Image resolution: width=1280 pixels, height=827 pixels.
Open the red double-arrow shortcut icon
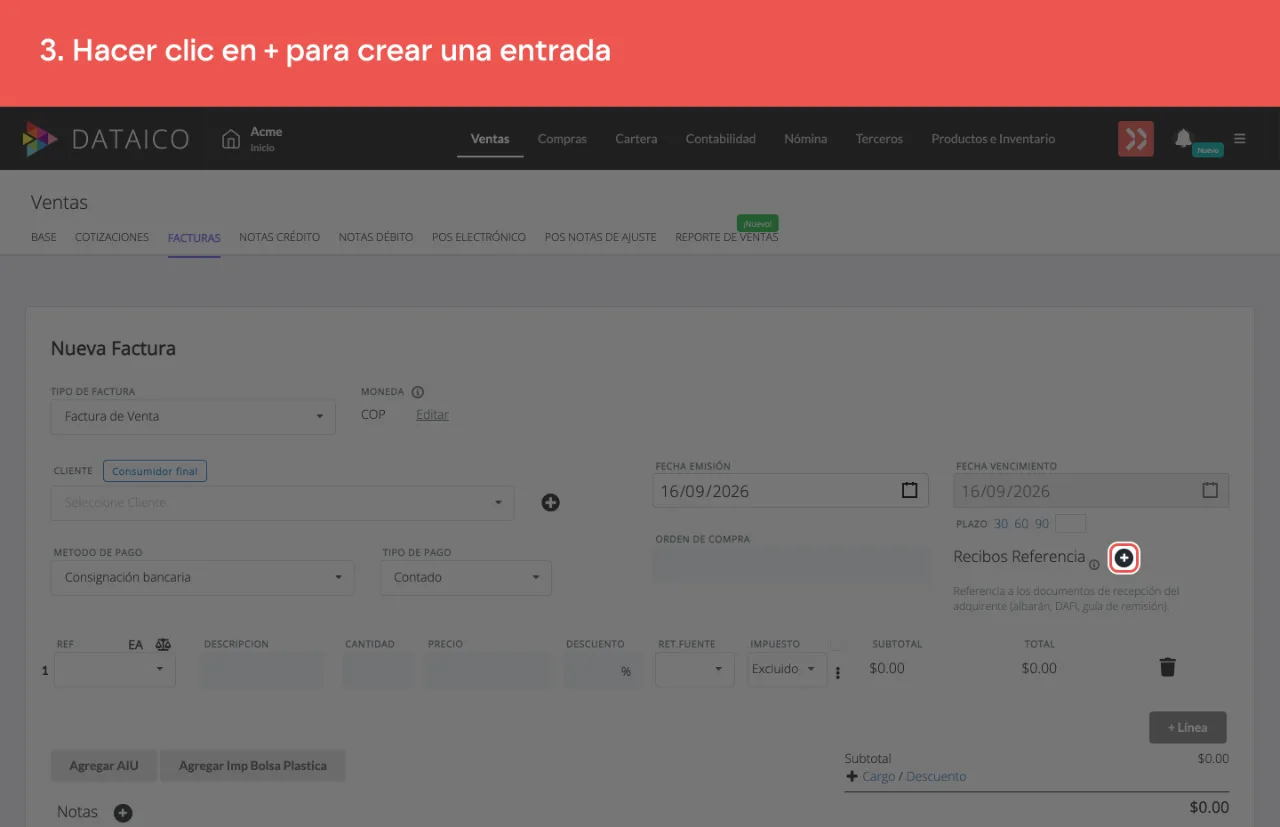[1136, 139]
